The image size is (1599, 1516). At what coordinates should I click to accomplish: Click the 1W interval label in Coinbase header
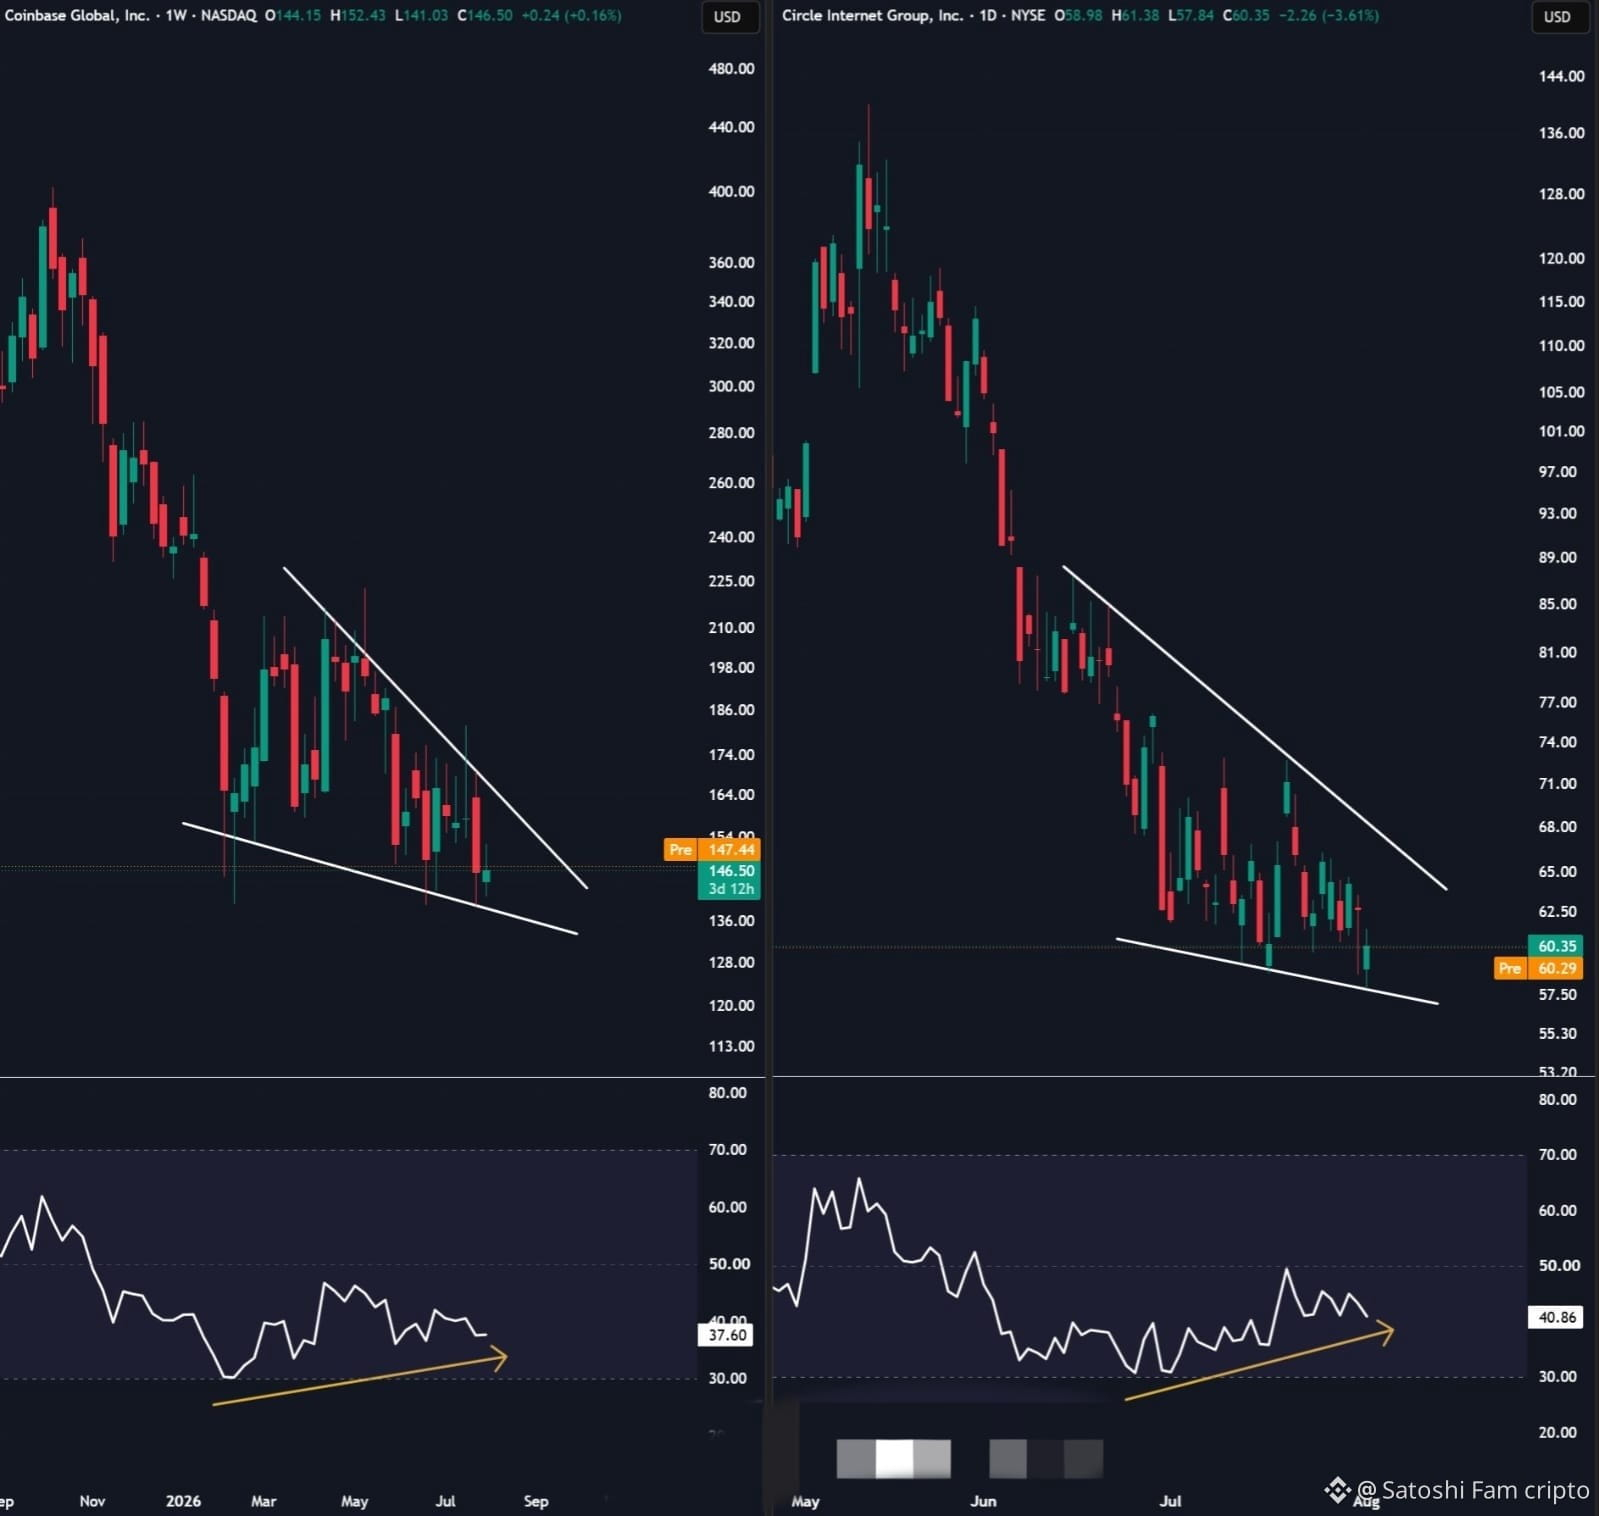tap(177, 16)
